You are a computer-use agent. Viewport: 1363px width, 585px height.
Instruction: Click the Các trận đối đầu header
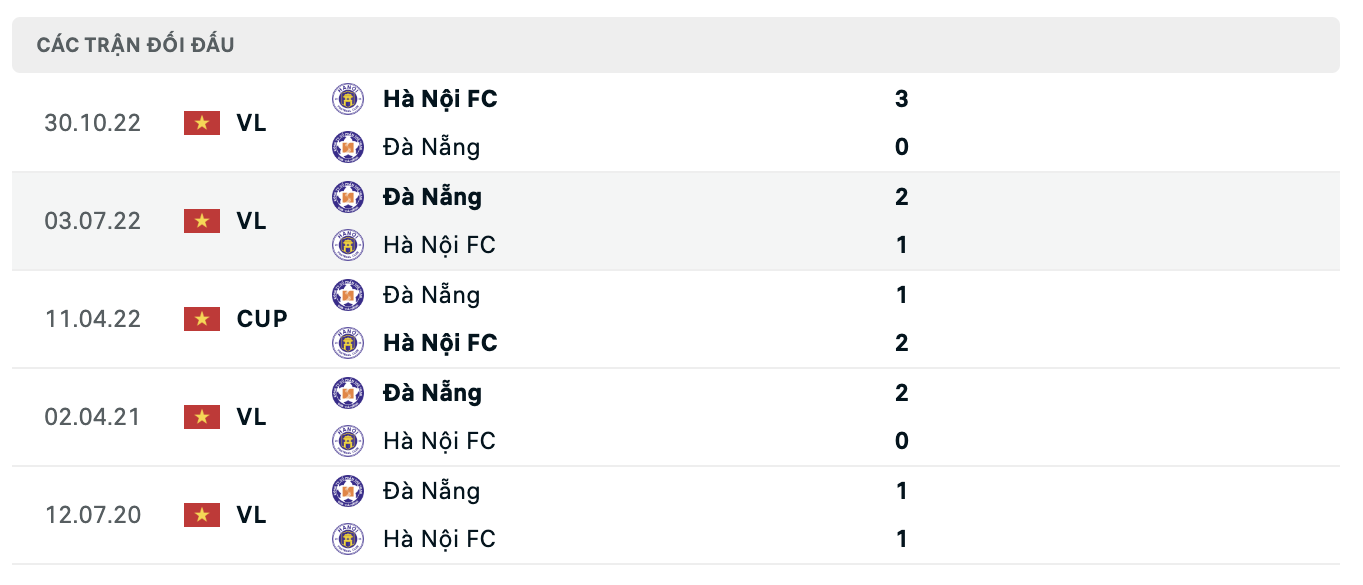[x=136, y=45]
